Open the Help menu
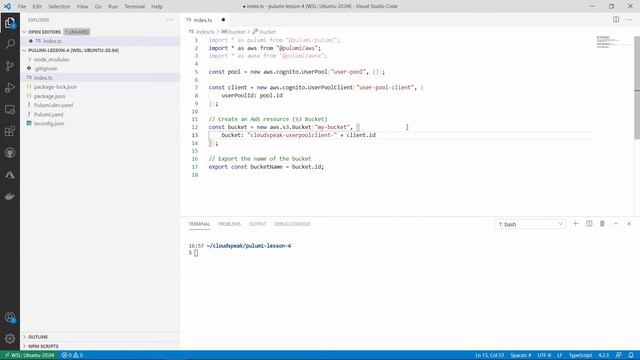The width and height of the screenshot is (640, 360). pyautogui.click(x=157, y=7)
